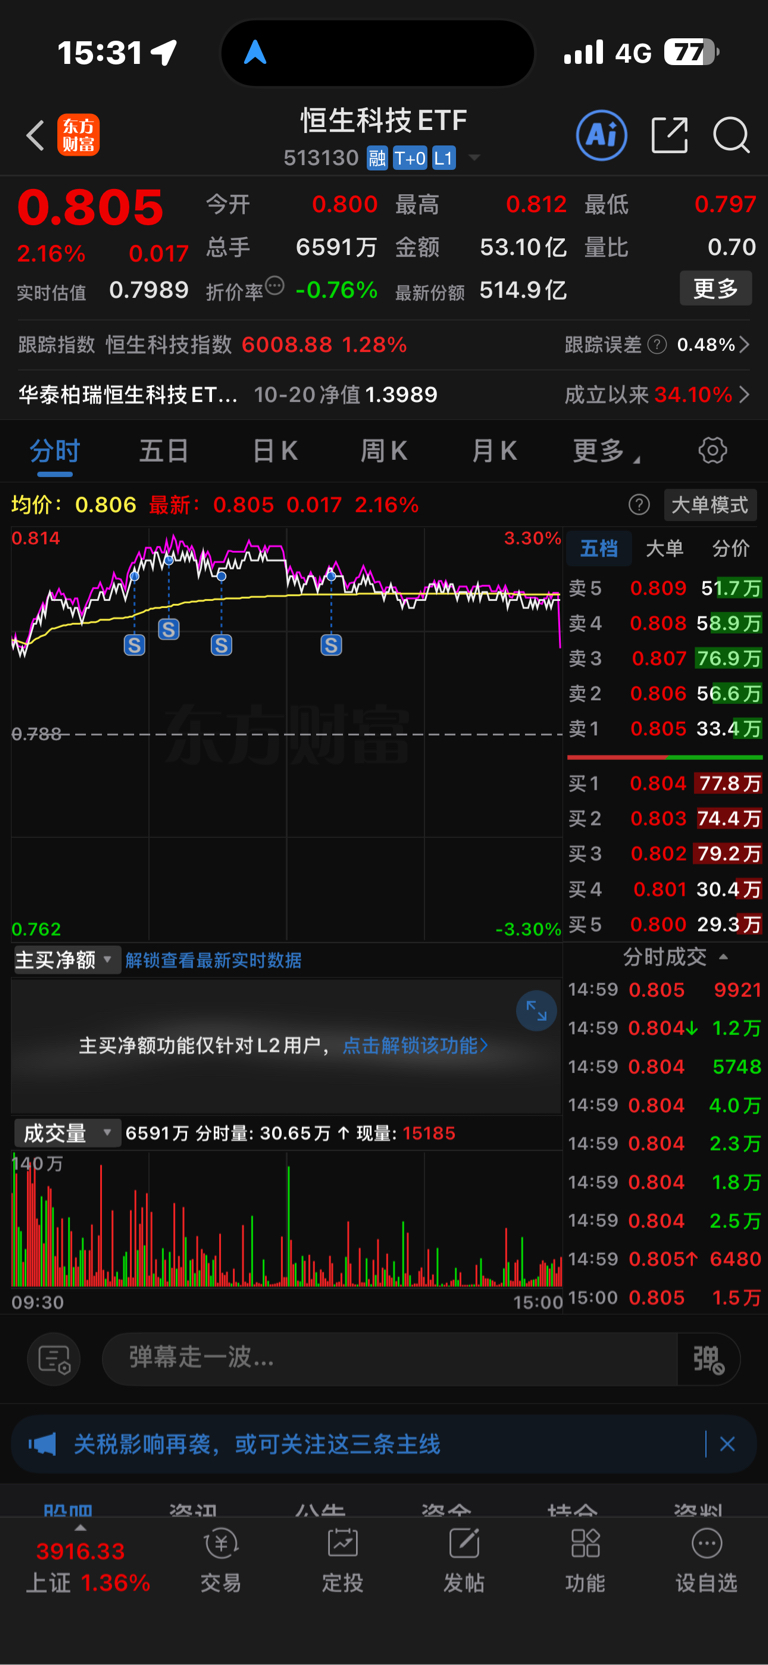Expand the 更多 chart period dropdown

[606, 451]
